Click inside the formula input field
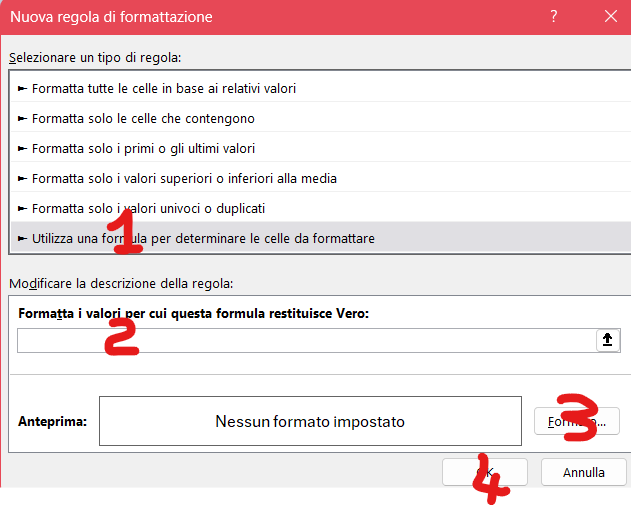 pos(300,341)
